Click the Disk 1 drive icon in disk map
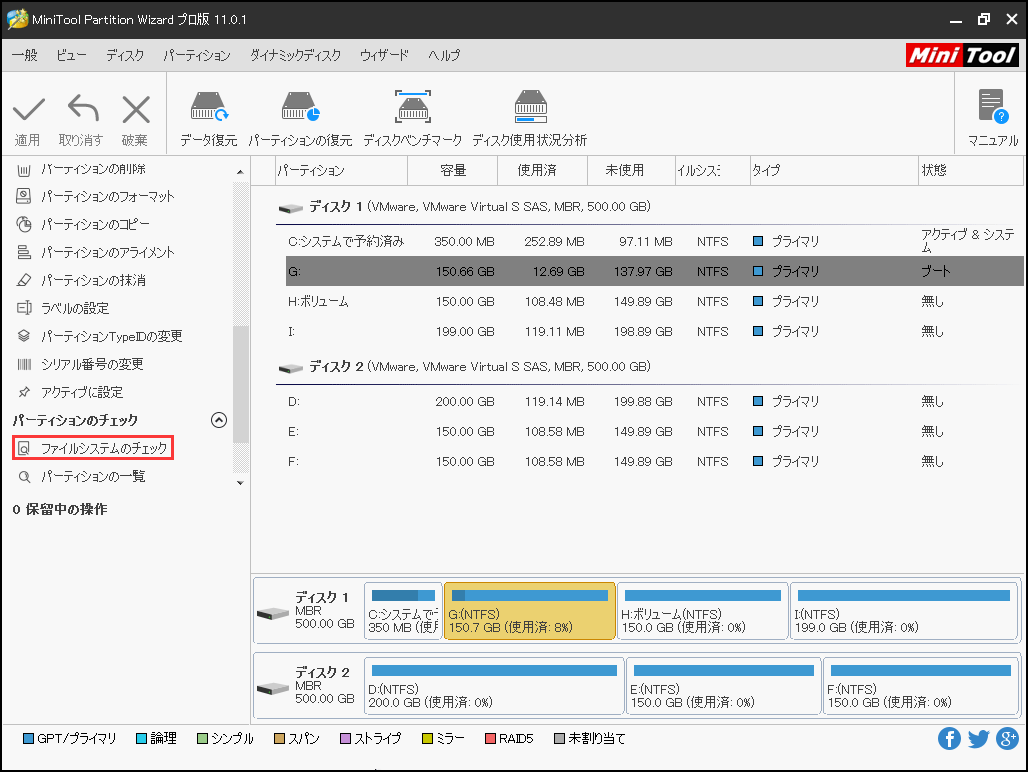Viewport: 1028px width, 772px height. point(273,613)
